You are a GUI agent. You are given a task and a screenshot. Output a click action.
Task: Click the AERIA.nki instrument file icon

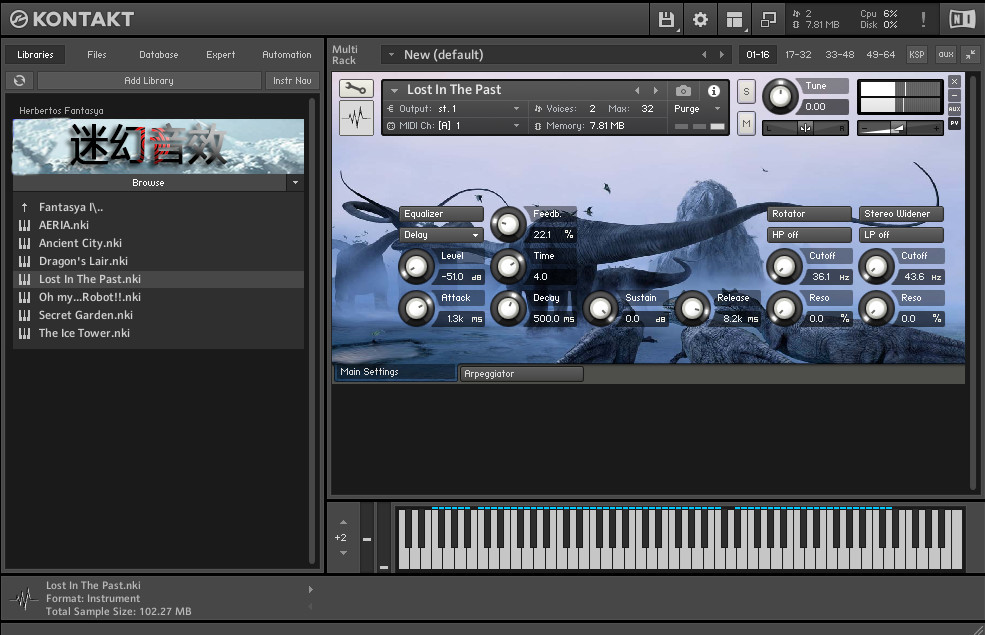[24, 225]
